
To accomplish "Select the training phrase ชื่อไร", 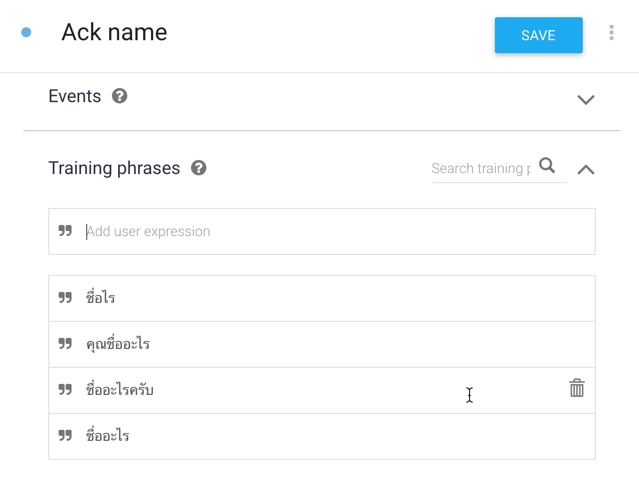I will [x=101, y=298].
